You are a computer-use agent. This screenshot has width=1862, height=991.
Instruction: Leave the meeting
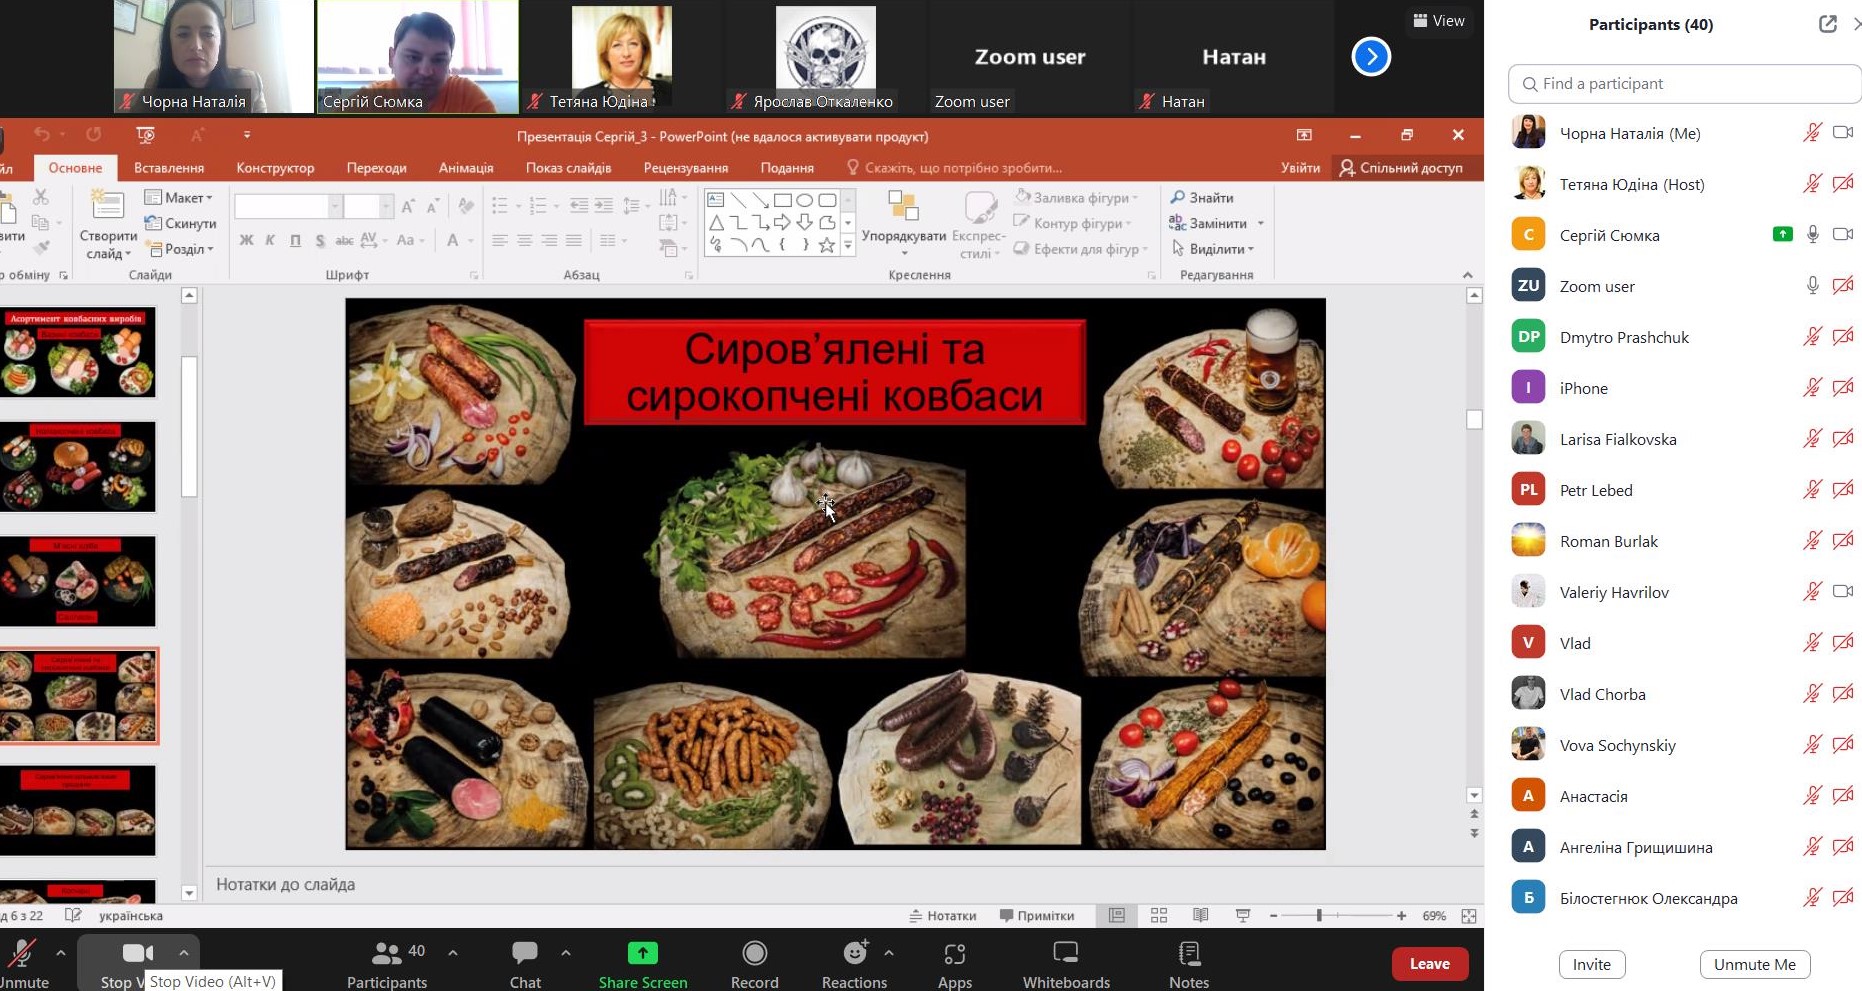point(1429,964)
